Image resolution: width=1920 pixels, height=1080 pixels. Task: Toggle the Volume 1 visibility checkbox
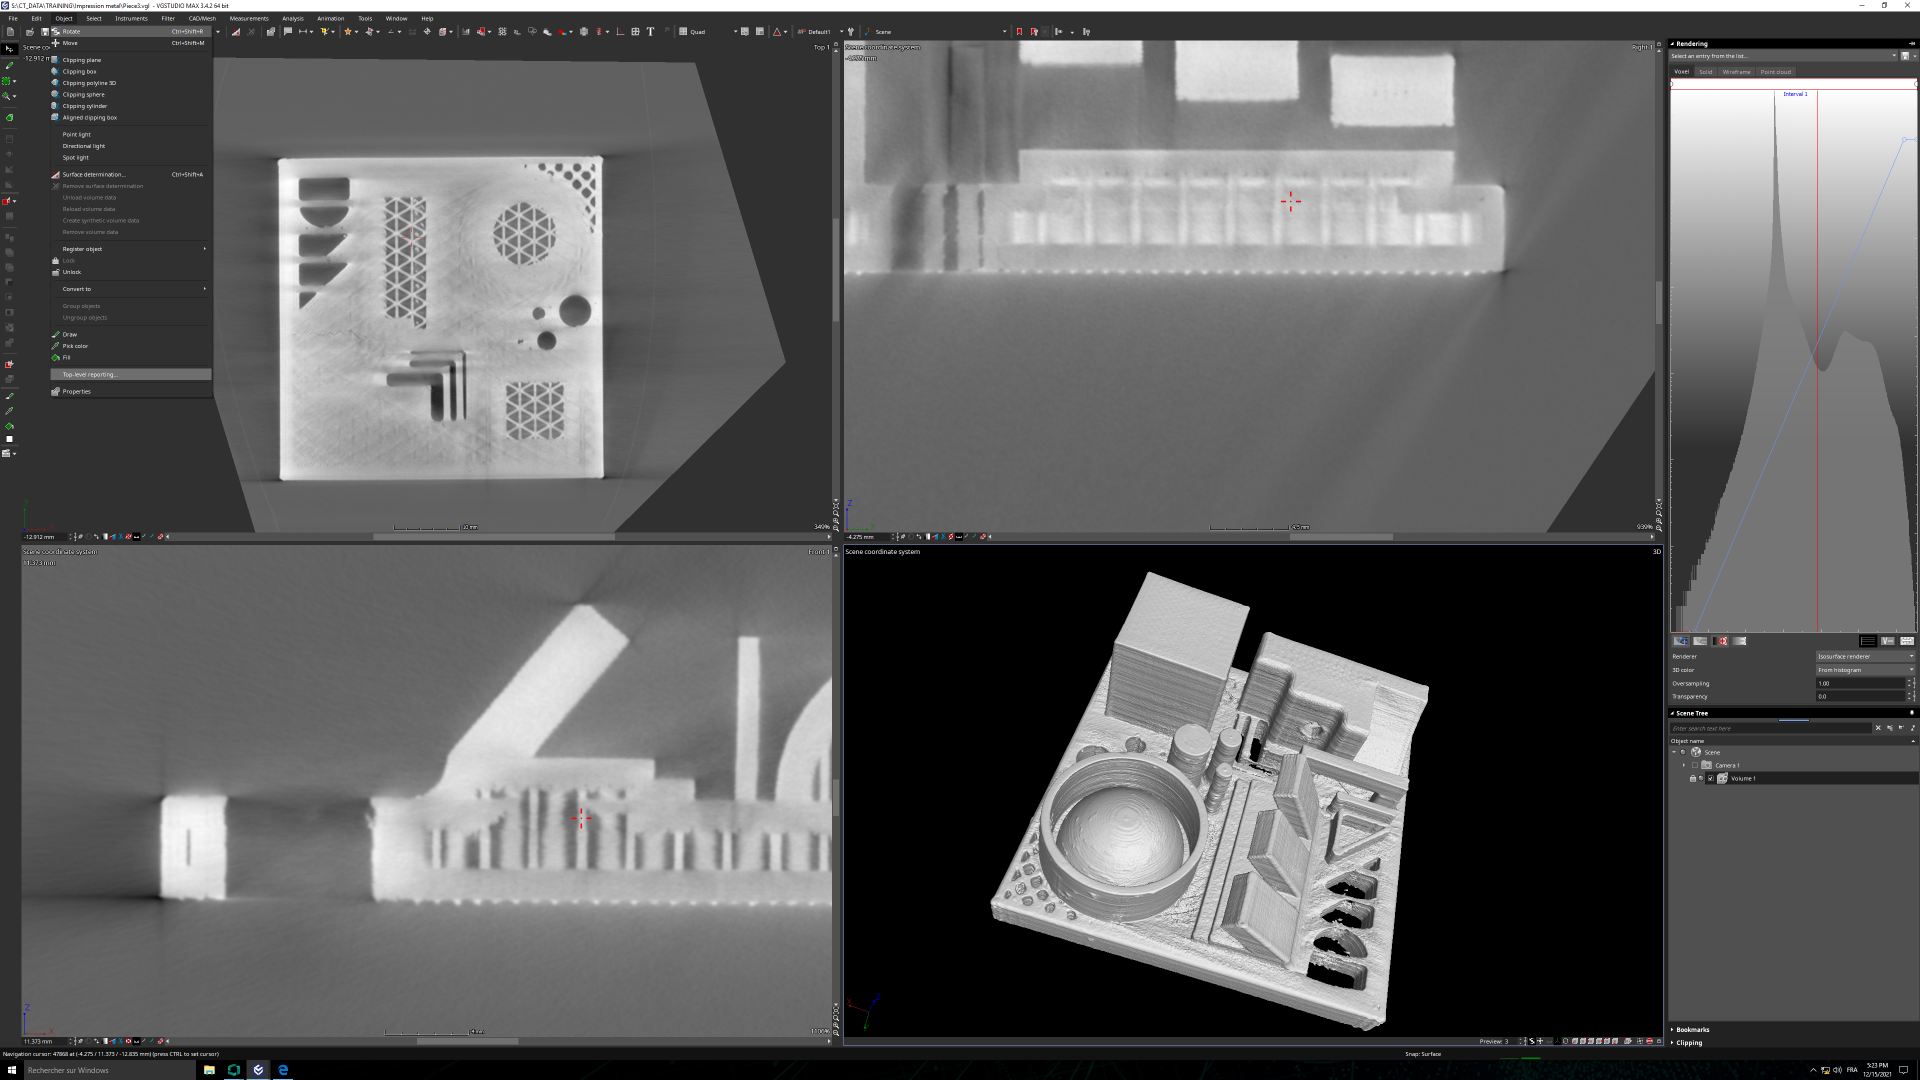tap(1710, 778)
